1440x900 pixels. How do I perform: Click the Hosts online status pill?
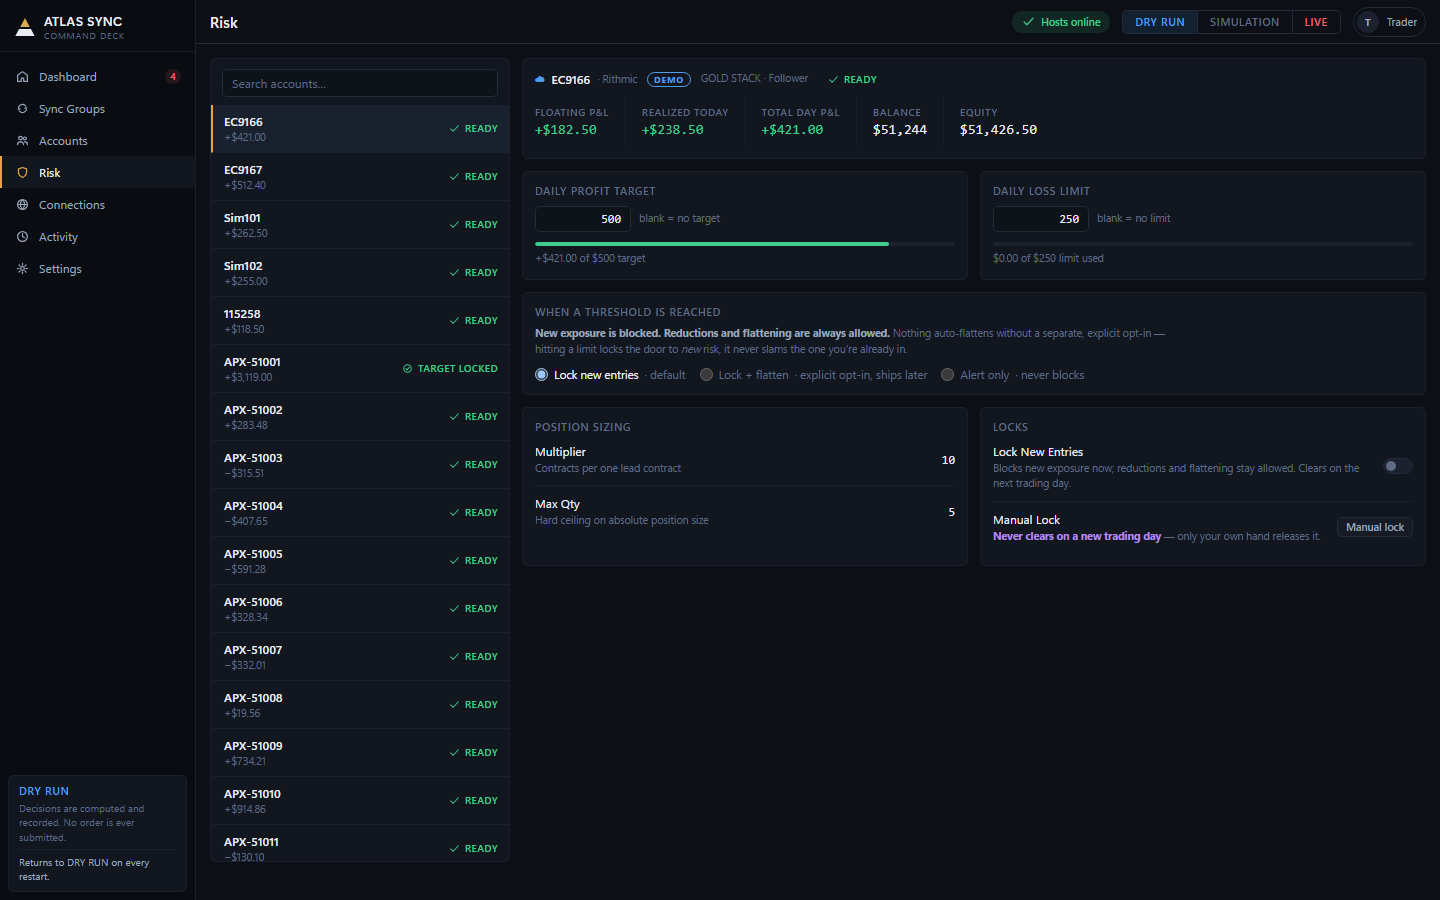(1061, 22)
